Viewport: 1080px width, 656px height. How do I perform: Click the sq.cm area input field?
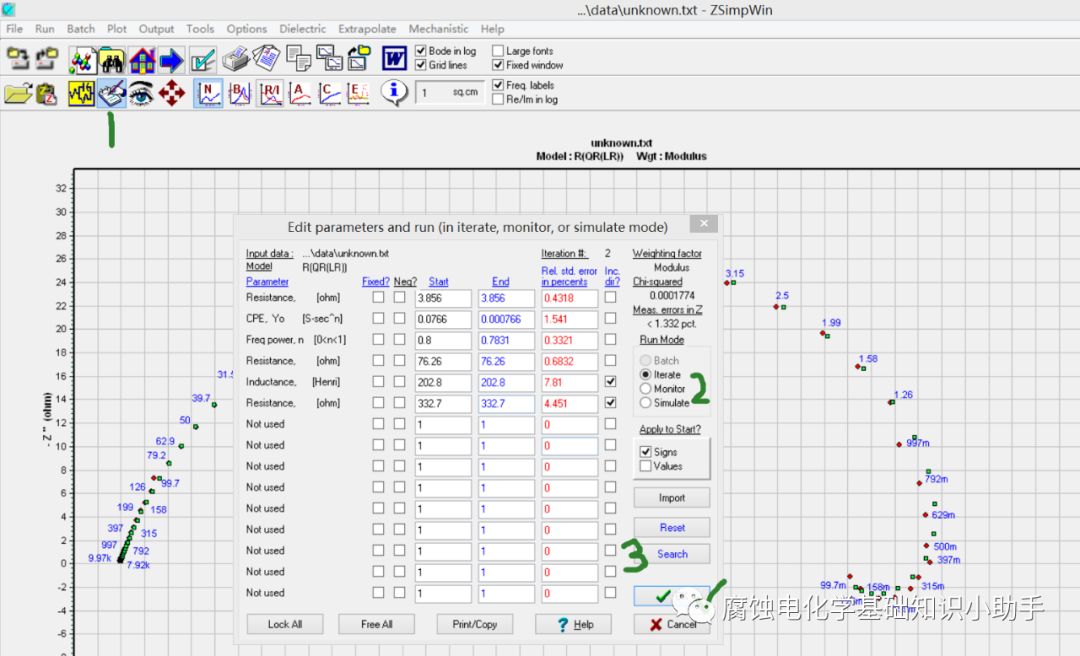point(450,92)
